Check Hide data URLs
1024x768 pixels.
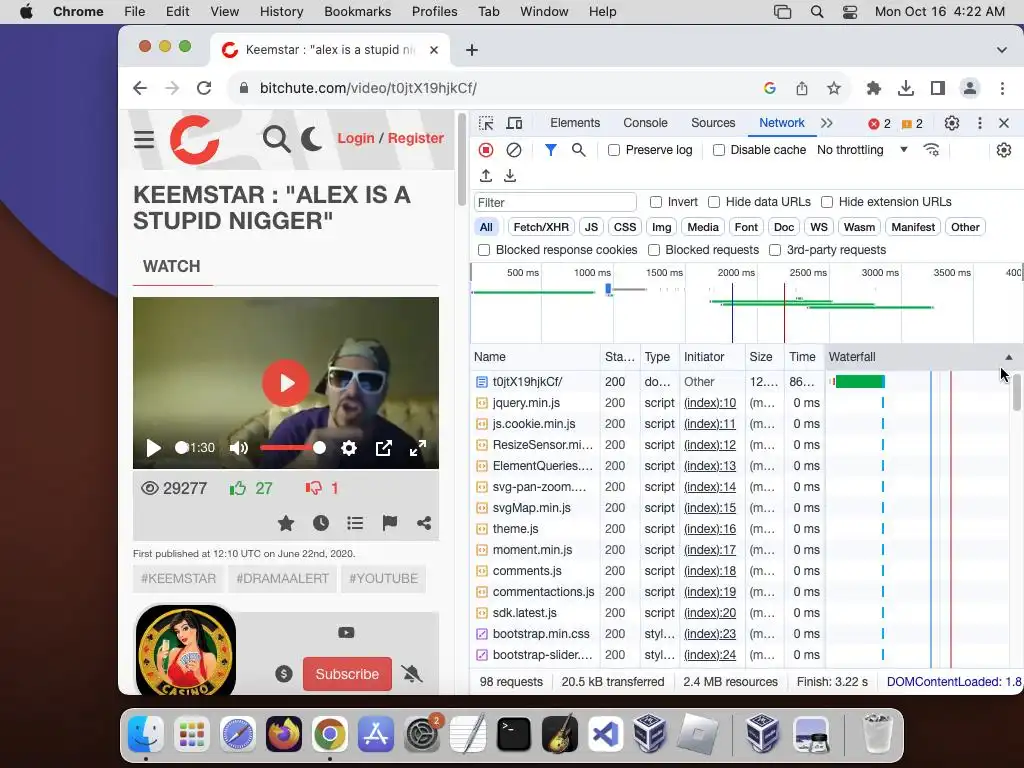click(714, 202)
